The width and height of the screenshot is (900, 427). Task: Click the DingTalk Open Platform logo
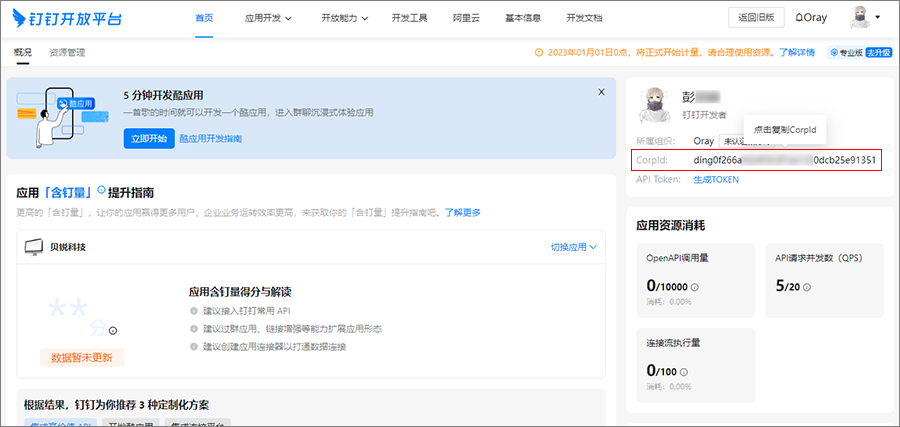pos(67,18)
